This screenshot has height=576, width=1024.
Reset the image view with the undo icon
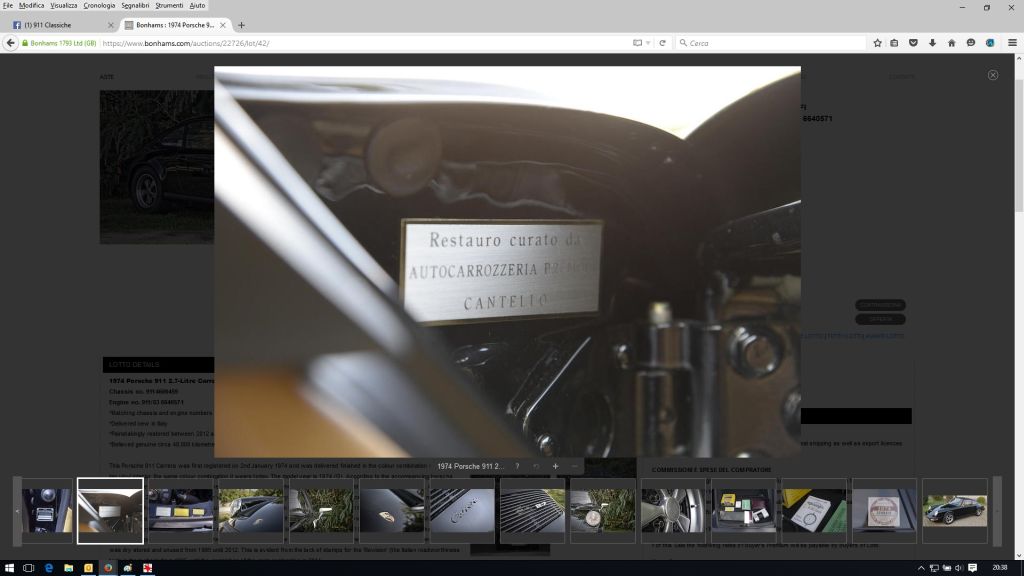(536, 466)
